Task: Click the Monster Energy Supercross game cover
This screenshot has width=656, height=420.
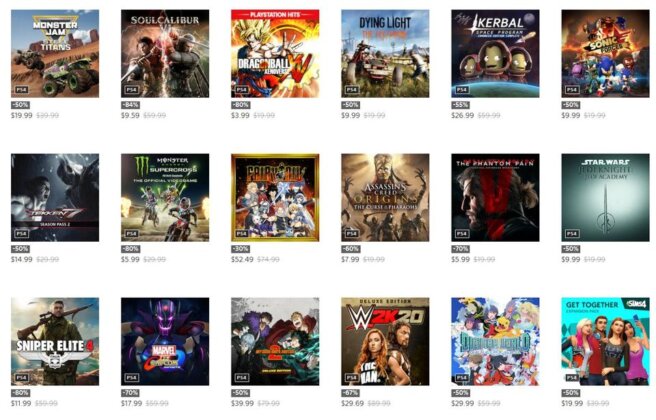Action: pyautogui.click(x=165, y=197)
